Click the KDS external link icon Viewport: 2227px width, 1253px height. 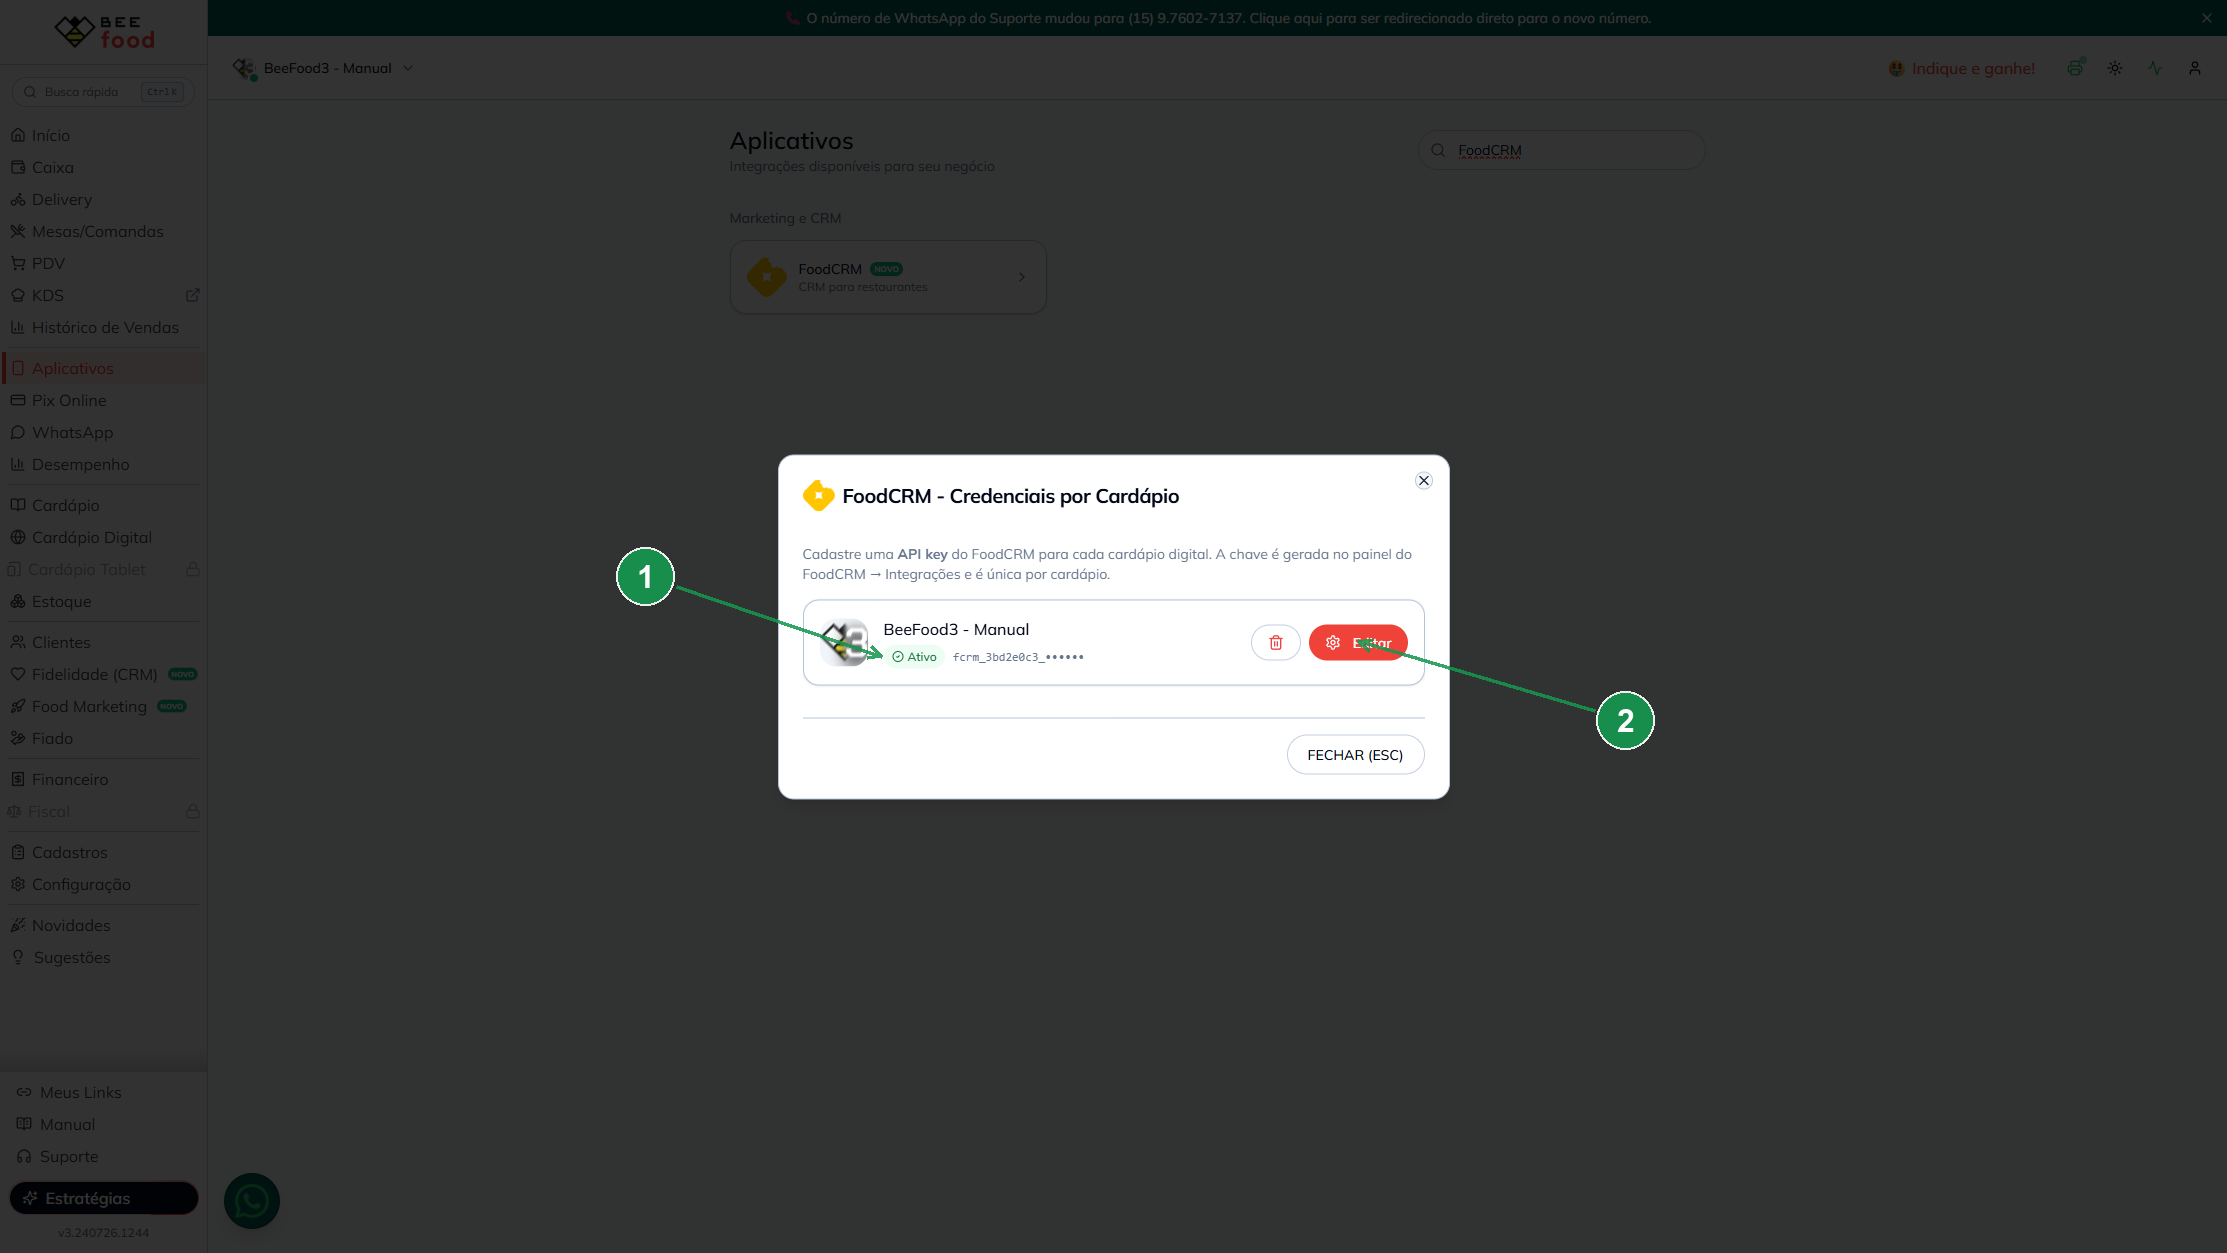click(193, 295)
